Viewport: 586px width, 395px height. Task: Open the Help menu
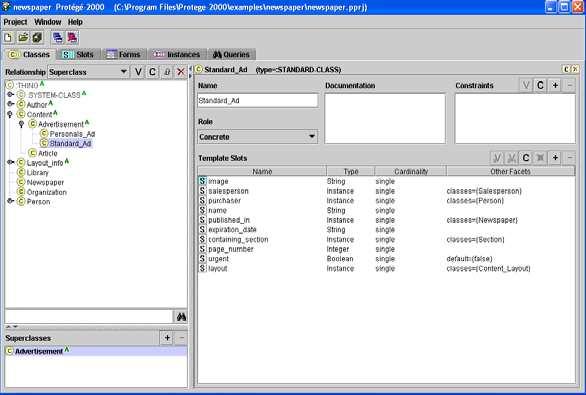(75, 22)
